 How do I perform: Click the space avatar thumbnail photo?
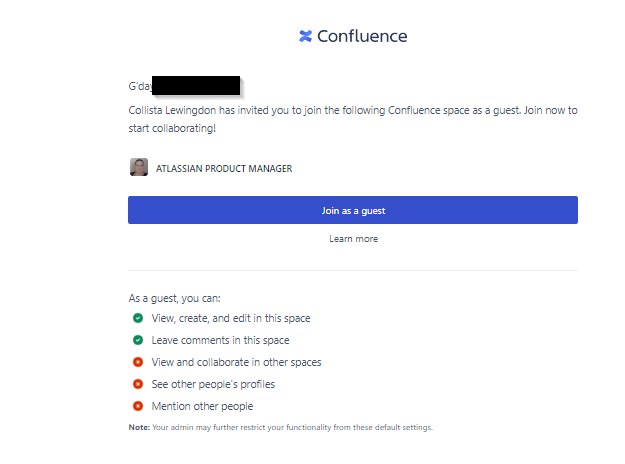click(x=139, y=167)
